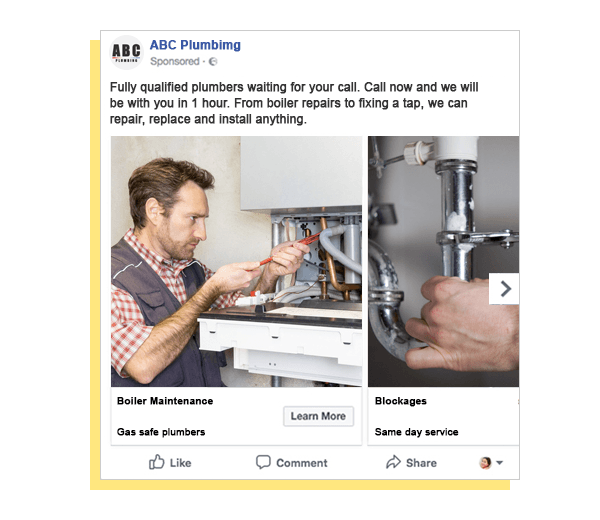Click the speech bubble Comment icon
The width and height of the screenshot is (600, 520).
263,462
